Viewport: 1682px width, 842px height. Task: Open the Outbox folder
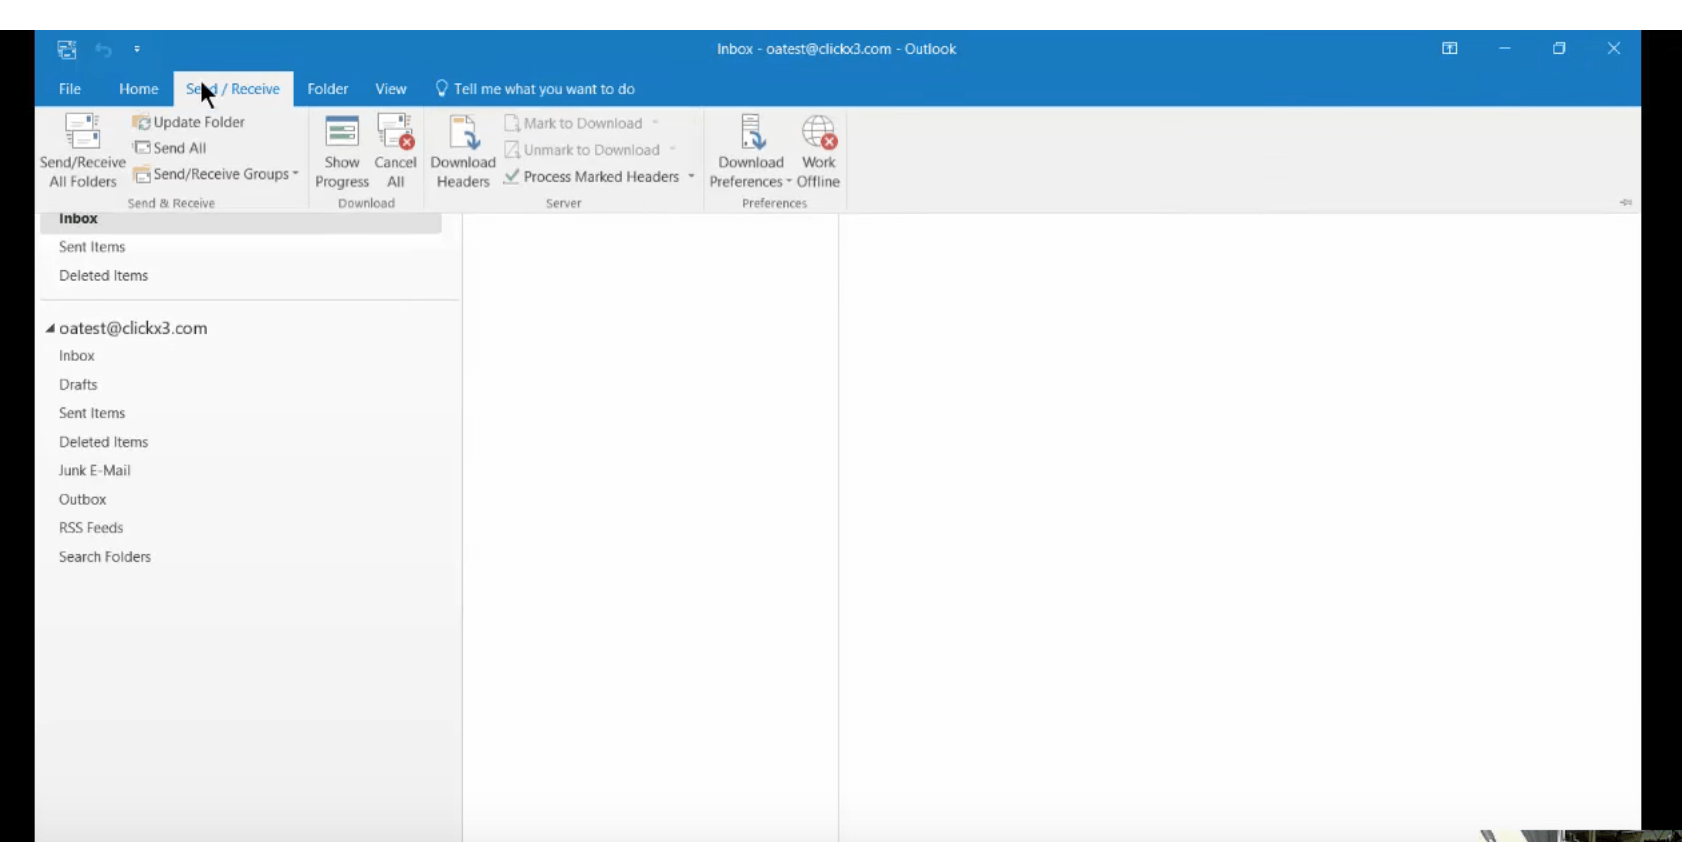[82, 500]
